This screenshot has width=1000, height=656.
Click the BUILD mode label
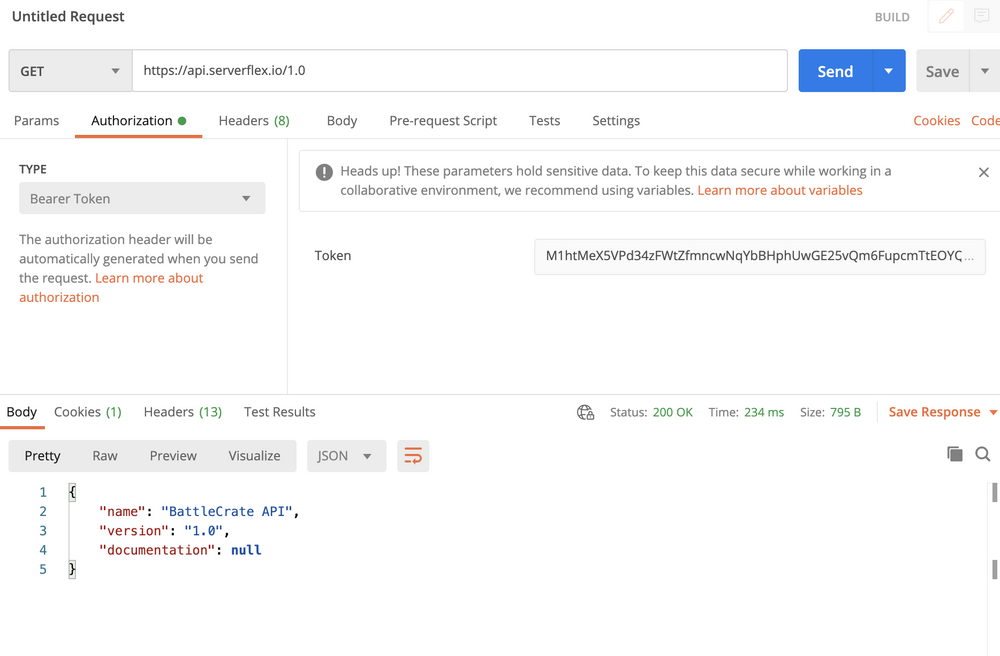point(892,17)
